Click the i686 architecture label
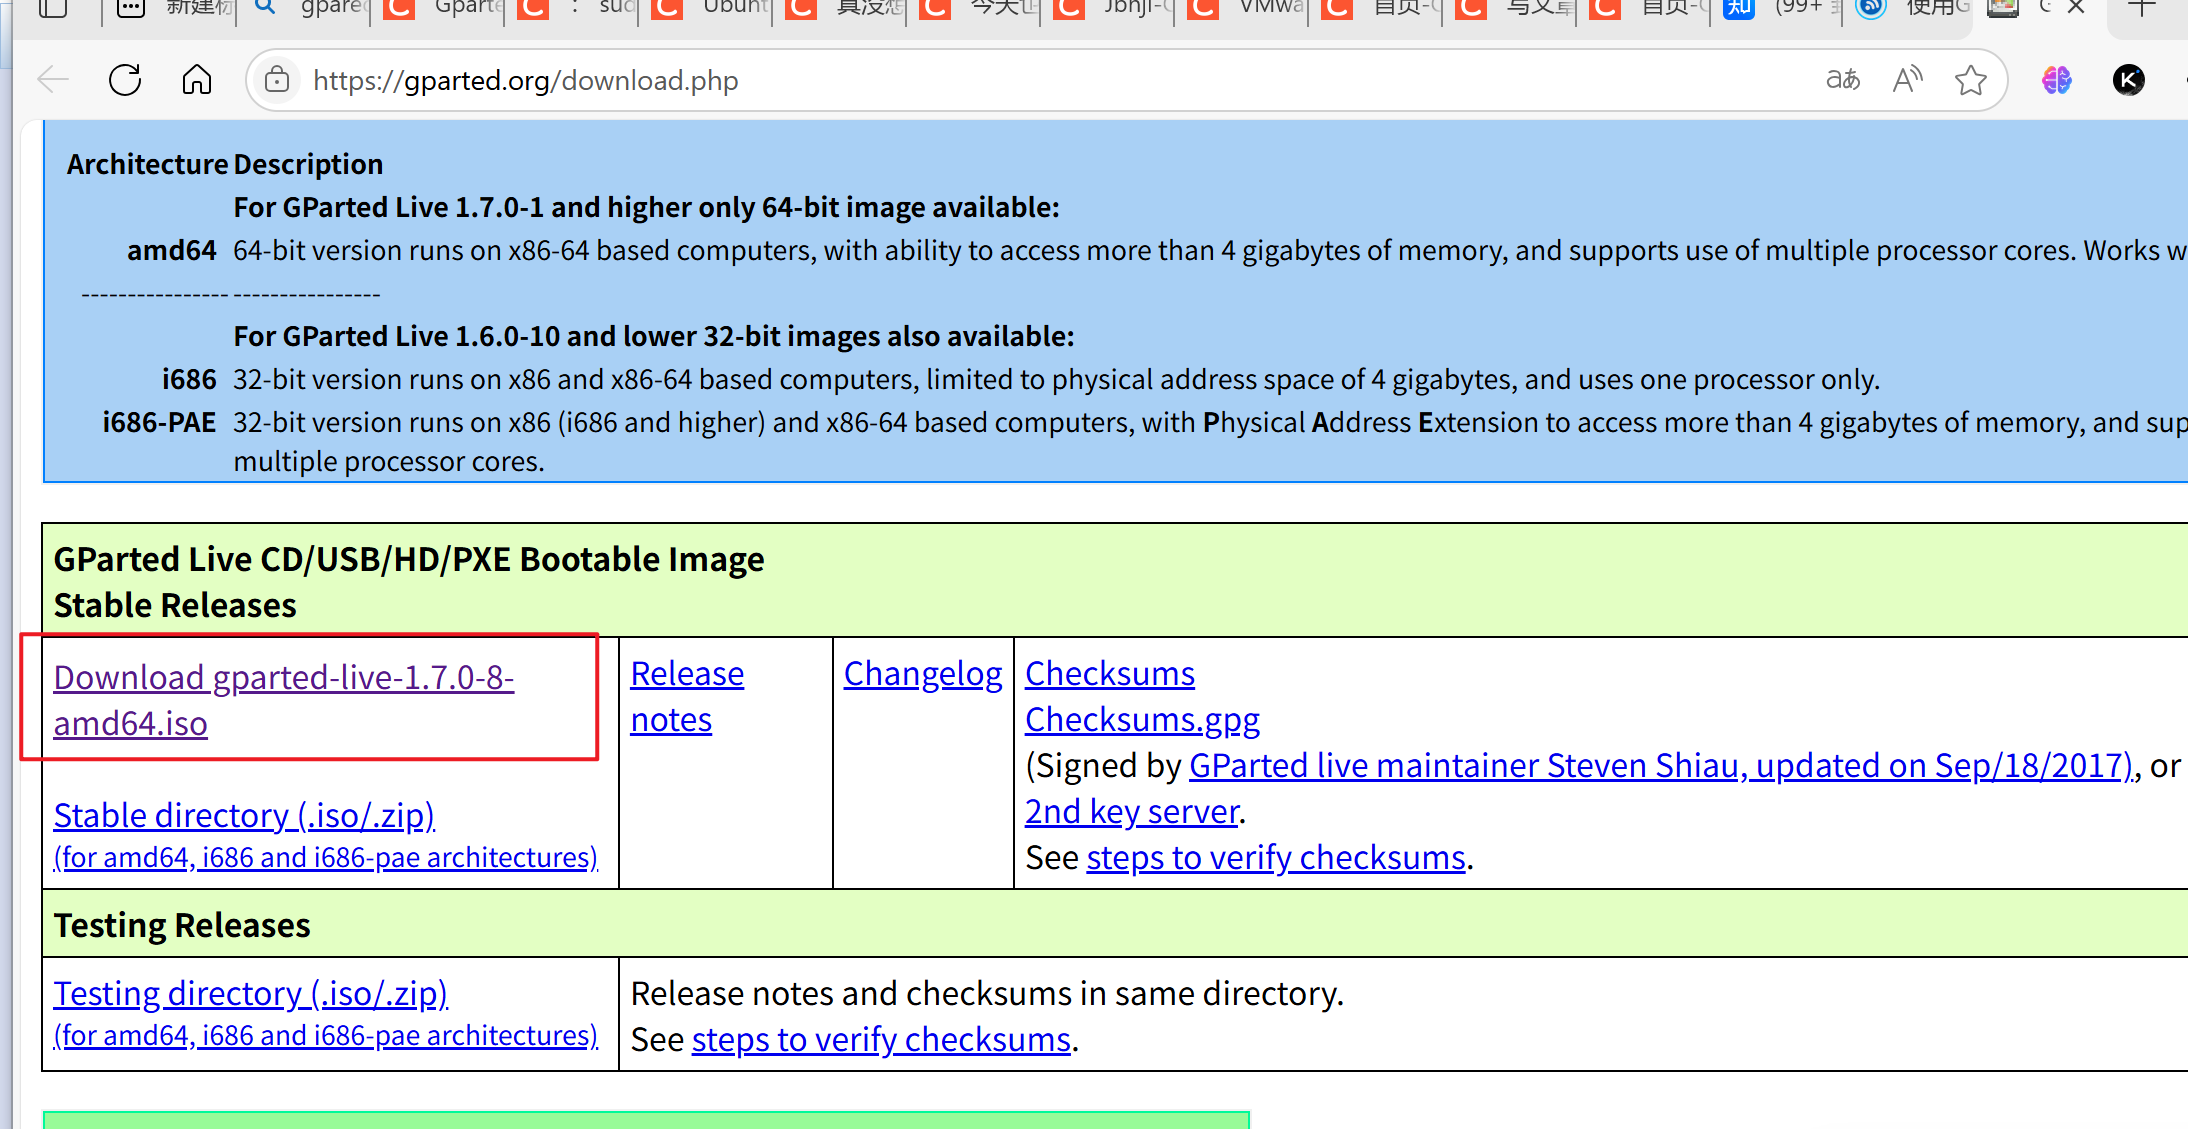 click(189, 379)
